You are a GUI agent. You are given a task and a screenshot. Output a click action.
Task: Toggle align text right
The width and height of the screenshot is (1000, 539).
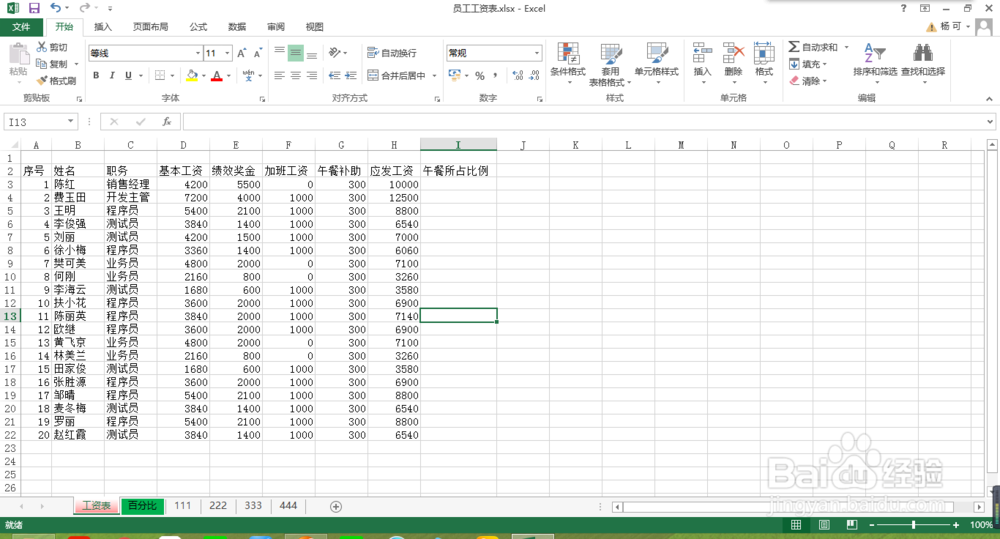(x=312, y=75)
